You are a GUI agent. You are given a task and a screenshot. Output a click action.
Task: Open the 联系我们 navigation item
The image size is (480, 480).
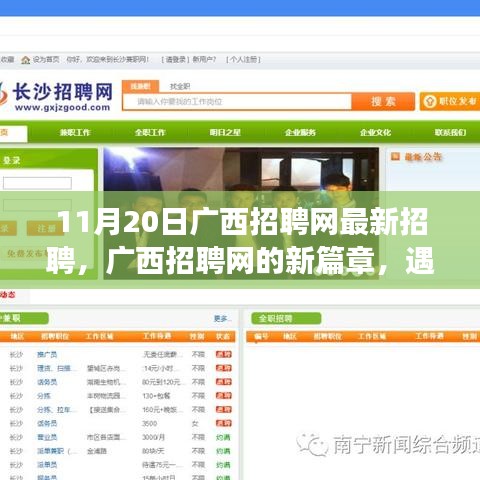click(x=450, y=133)
